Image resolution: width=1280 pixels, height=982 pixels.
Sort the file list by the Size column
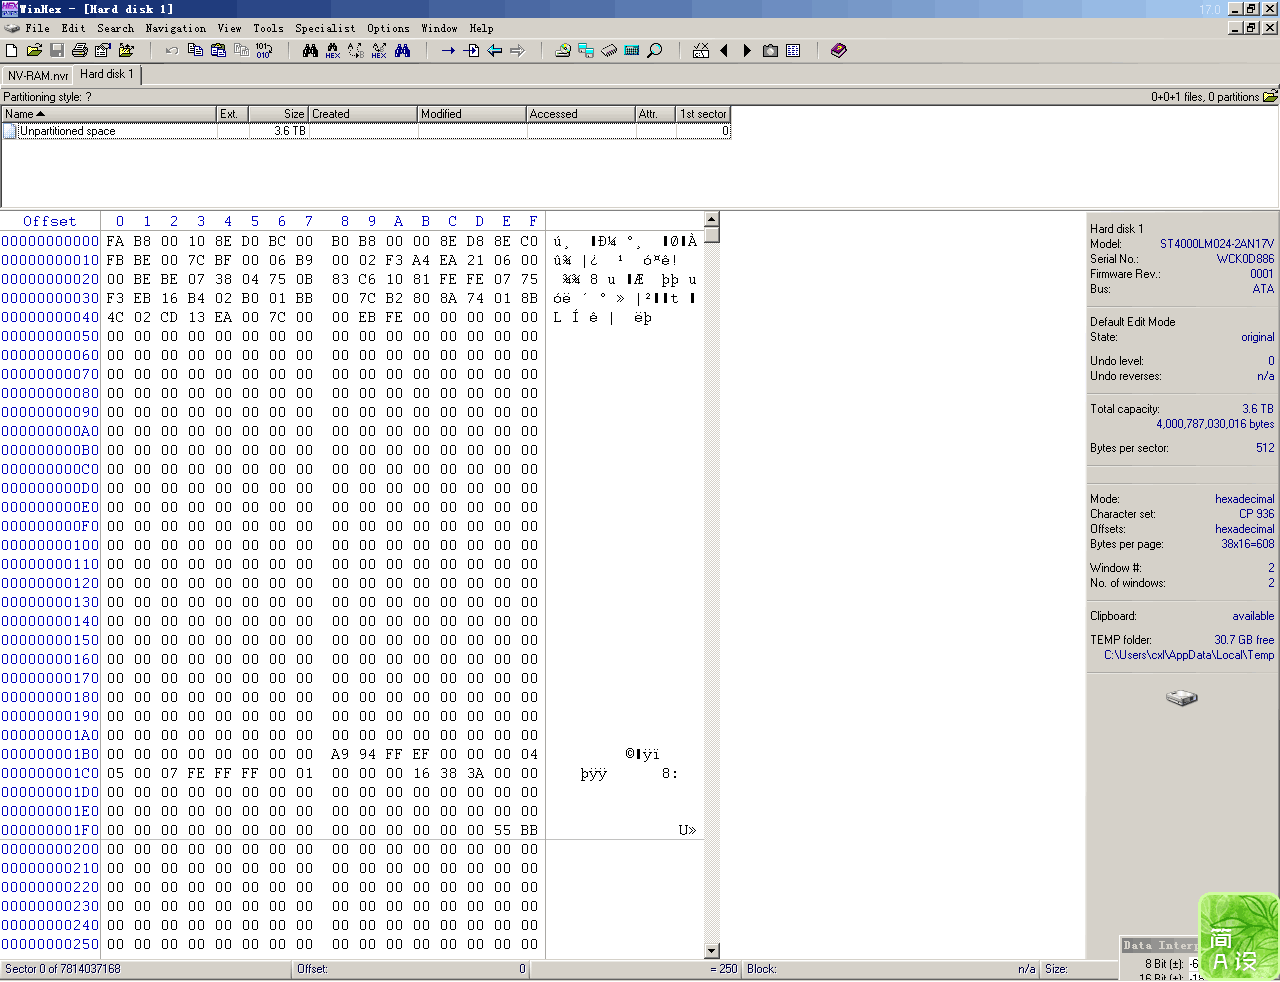[x=278, y=114]
